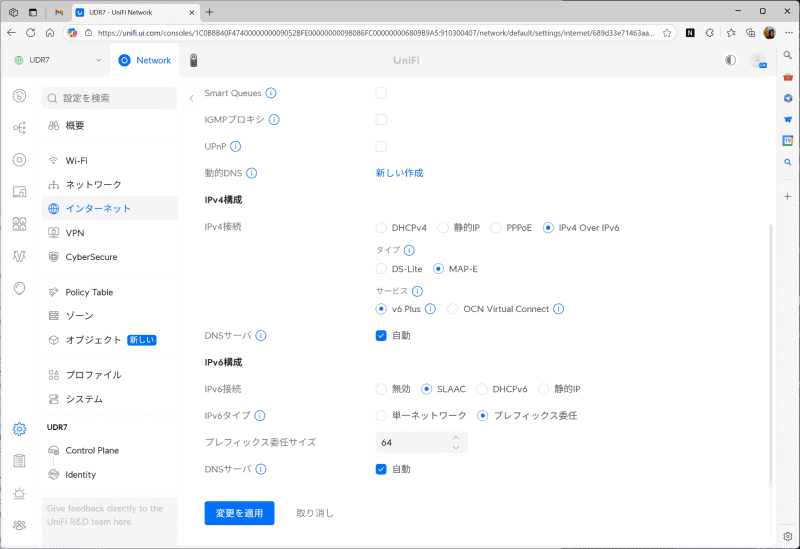
Task: Click the IPv4 DNSサーバ info icon
Action: [x=261, y=336]
